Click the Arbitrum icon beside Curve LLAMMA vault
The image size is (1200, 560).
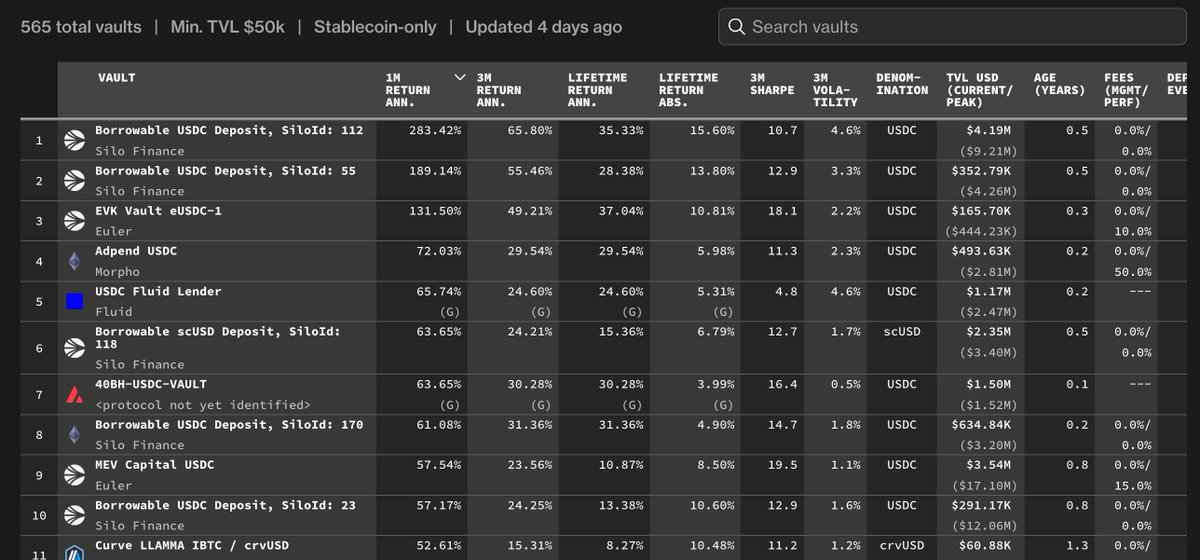(74, 552)
